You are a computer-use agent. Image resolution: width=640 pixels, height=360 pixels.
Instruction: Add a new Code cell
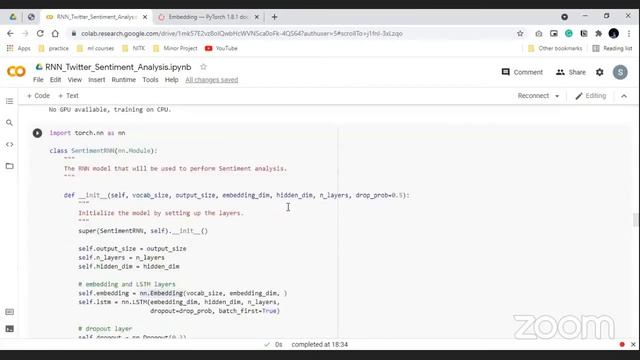(x=38, y=96)
